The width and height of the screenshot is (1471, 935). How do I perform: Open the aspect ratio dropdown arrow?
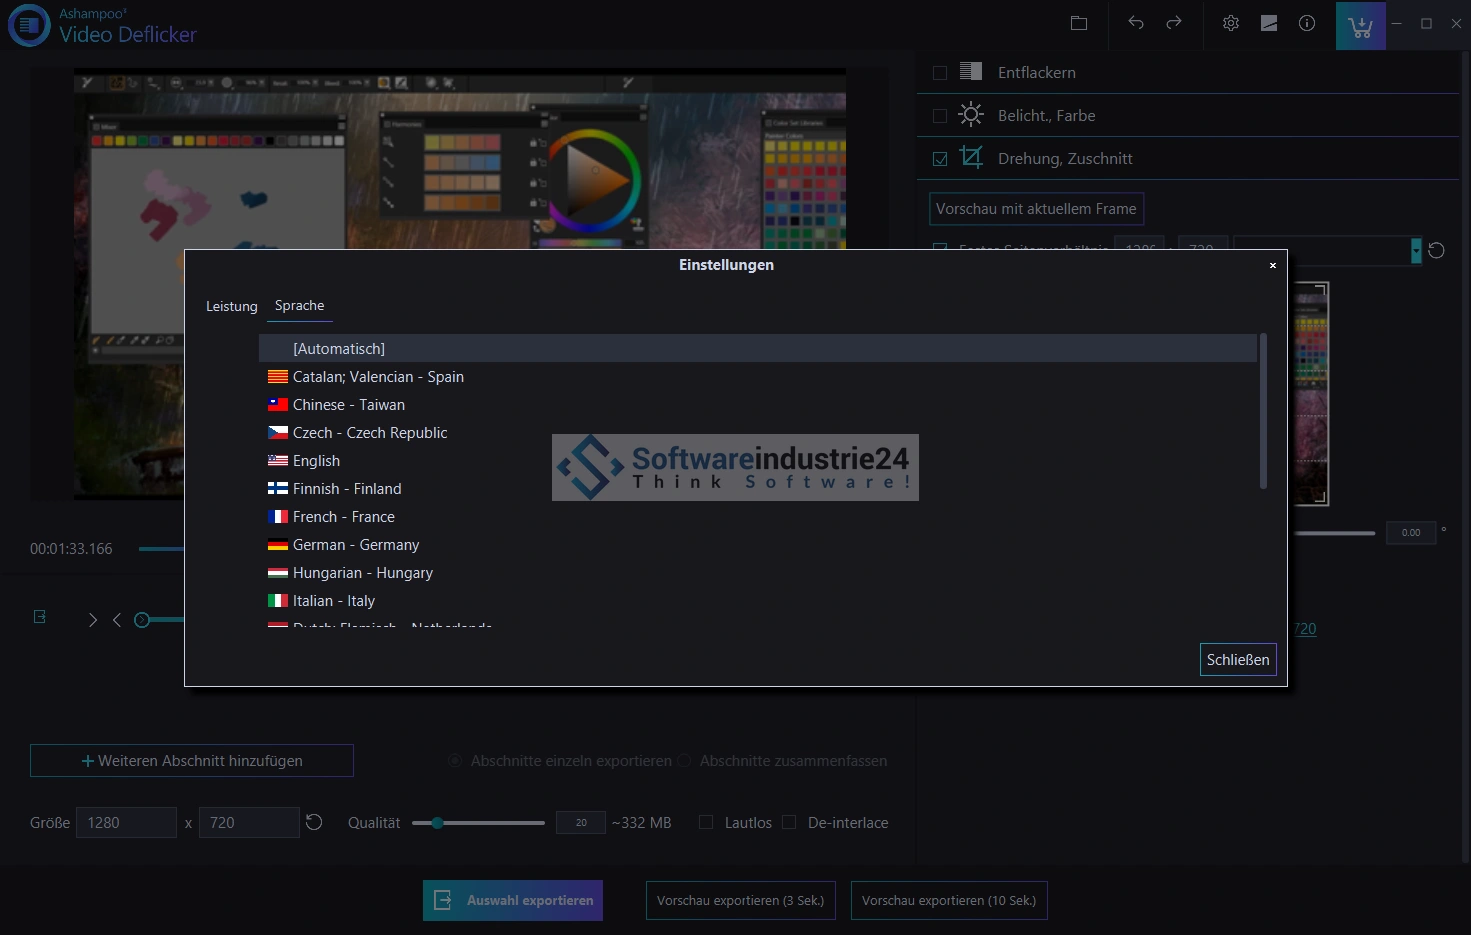(1416, 251)
